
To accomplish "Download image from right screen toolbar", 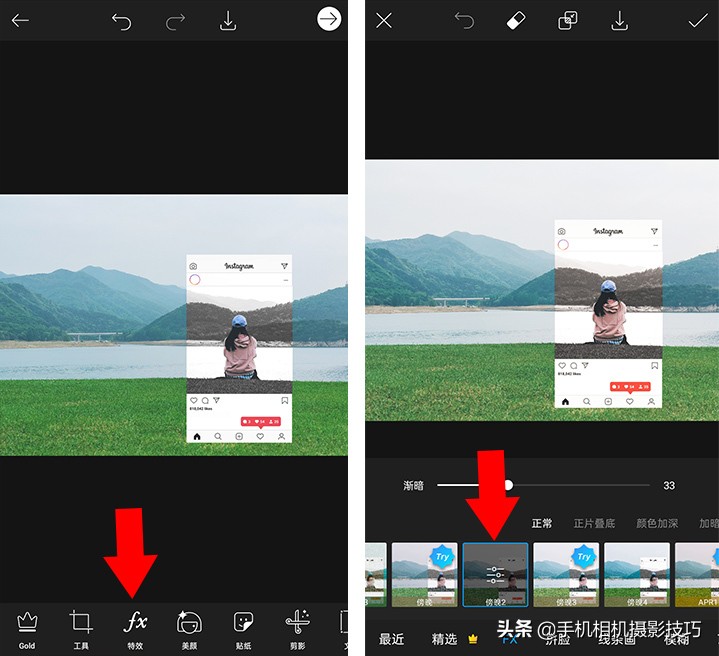I will pos(619,21).
